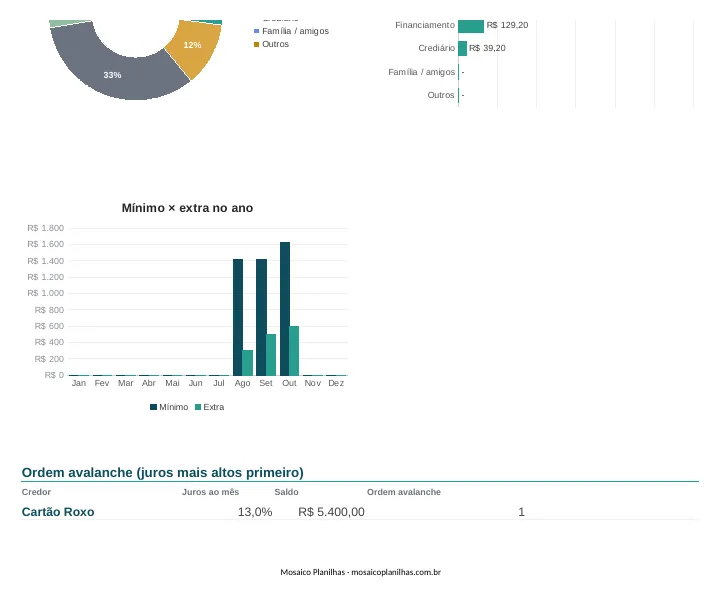
Task: Click the 'Ordem avalanche' column header
Action: coord(404,492)
